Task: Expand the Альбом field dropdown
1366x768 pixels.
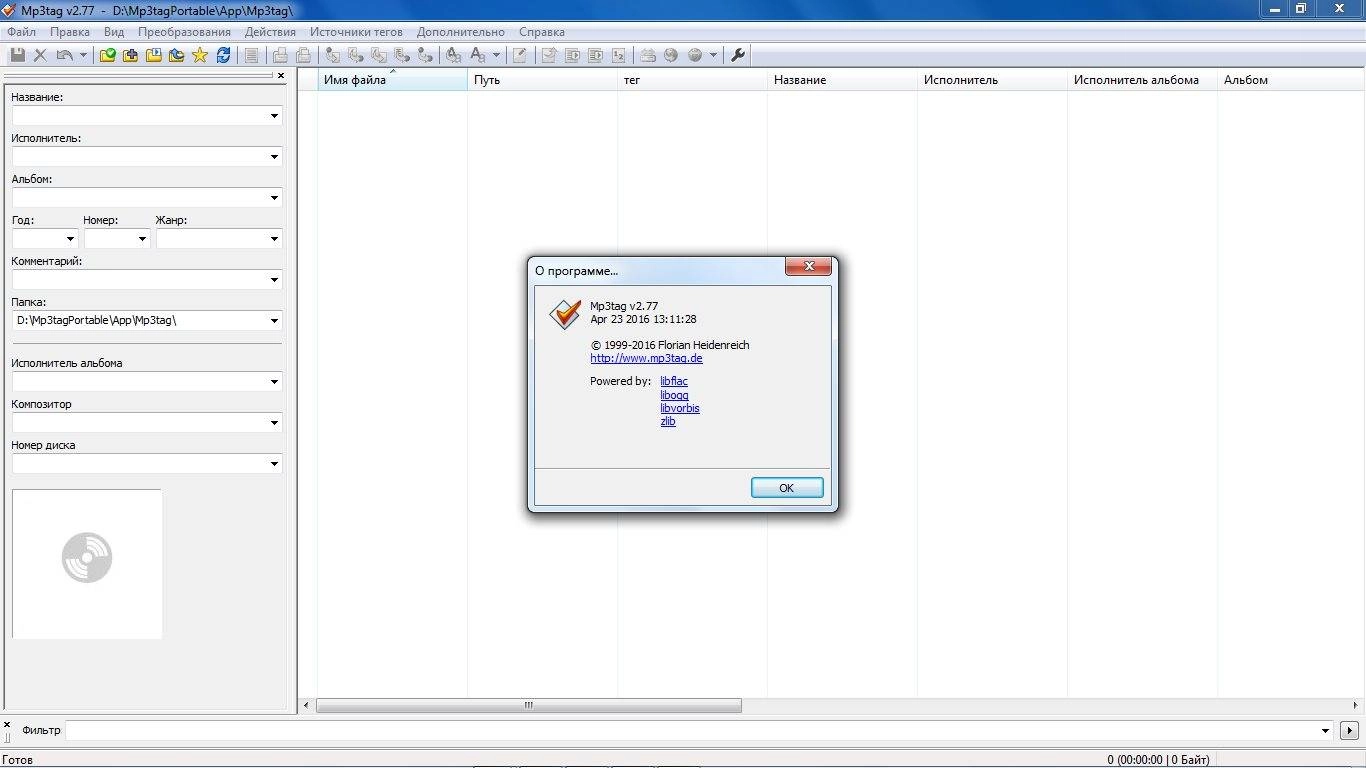Action: point(274,198)
